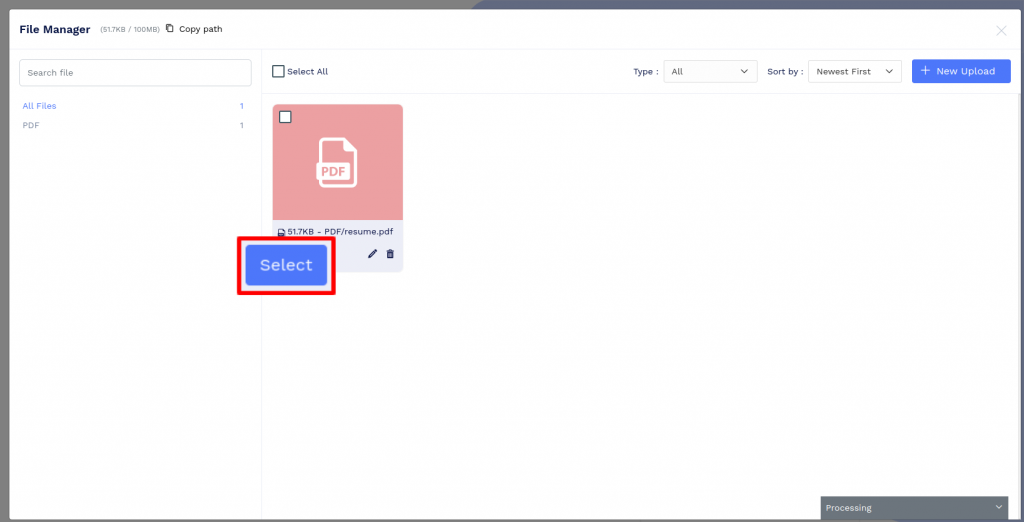Check the checkbox on the resume.pdf card
The height and width of the screenshot is (522, 1024).
285,117
